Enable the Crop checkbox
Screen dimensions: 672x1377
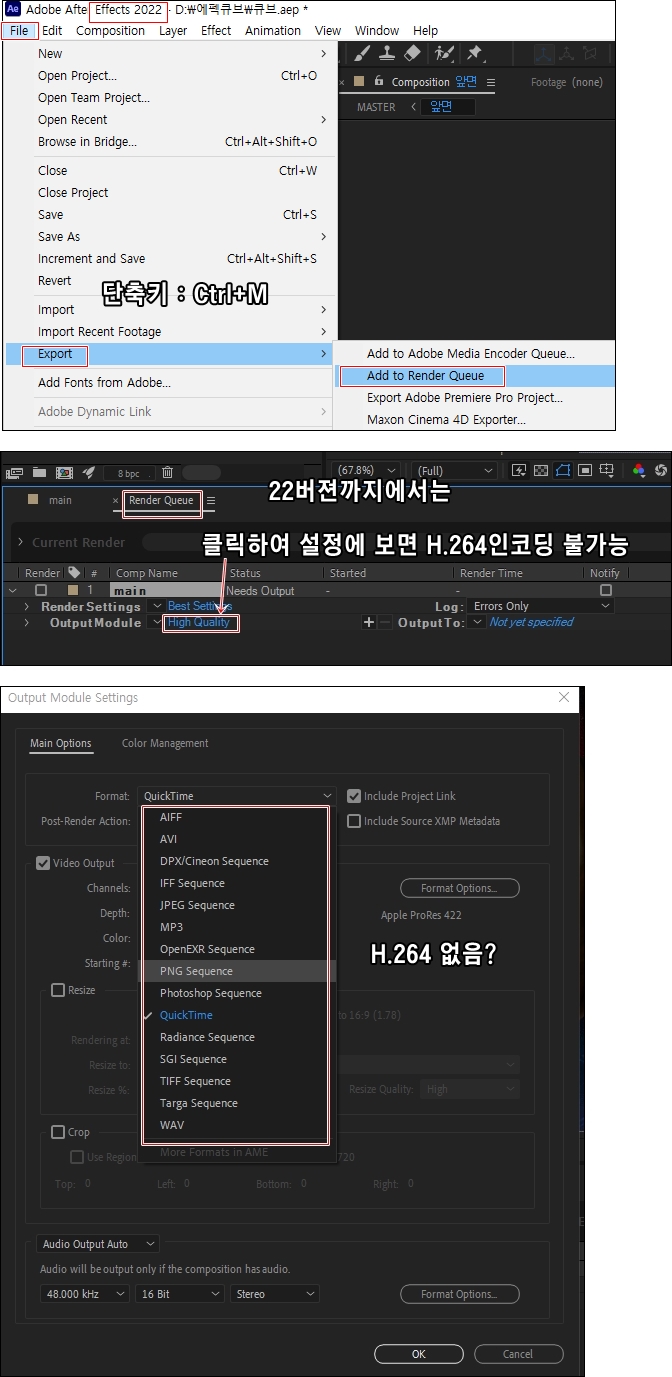(x=58, y=1132)
